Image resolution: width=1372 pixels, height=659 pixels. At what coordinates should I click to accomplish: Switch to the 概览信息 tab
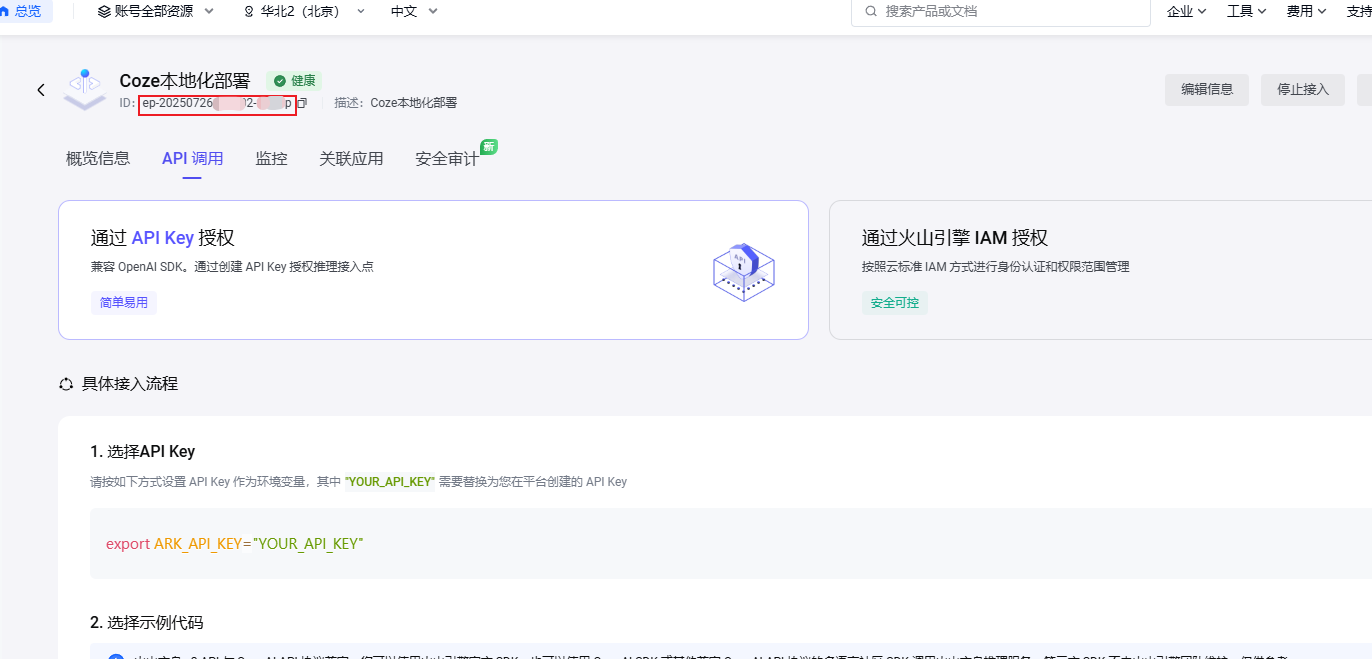pos(98,158)
